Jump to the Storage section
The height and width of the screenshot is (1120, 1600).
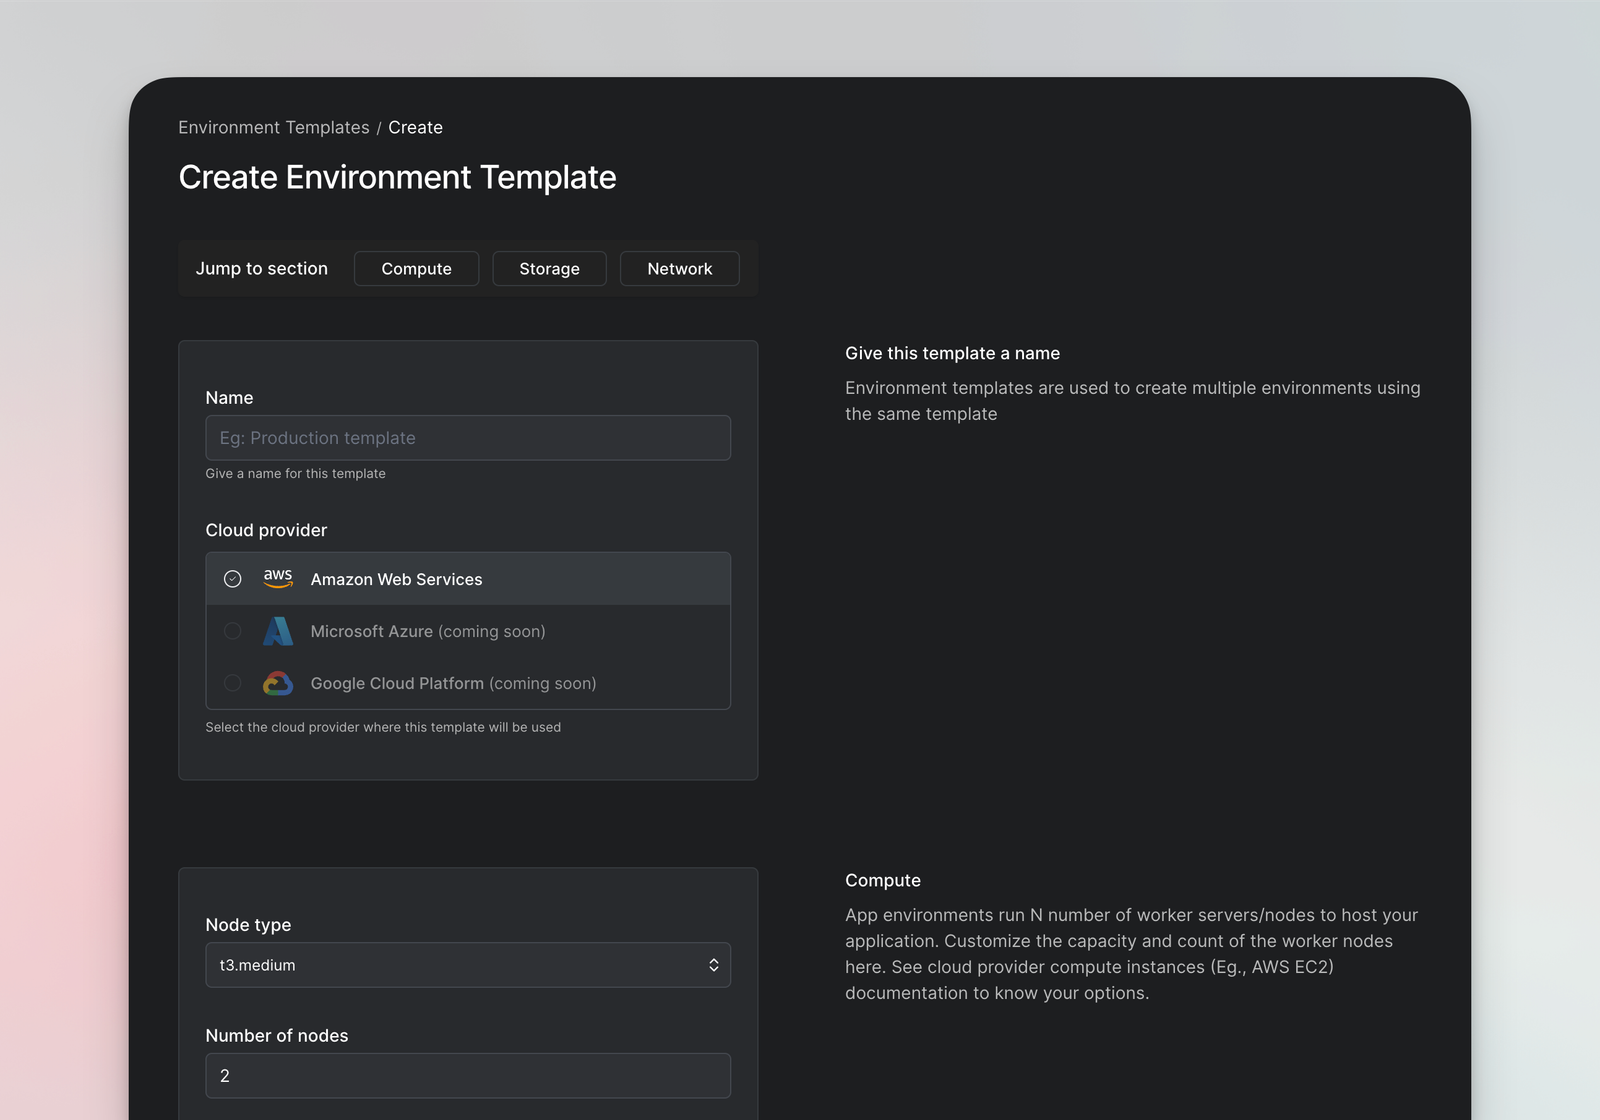click(x=549, y=269)
